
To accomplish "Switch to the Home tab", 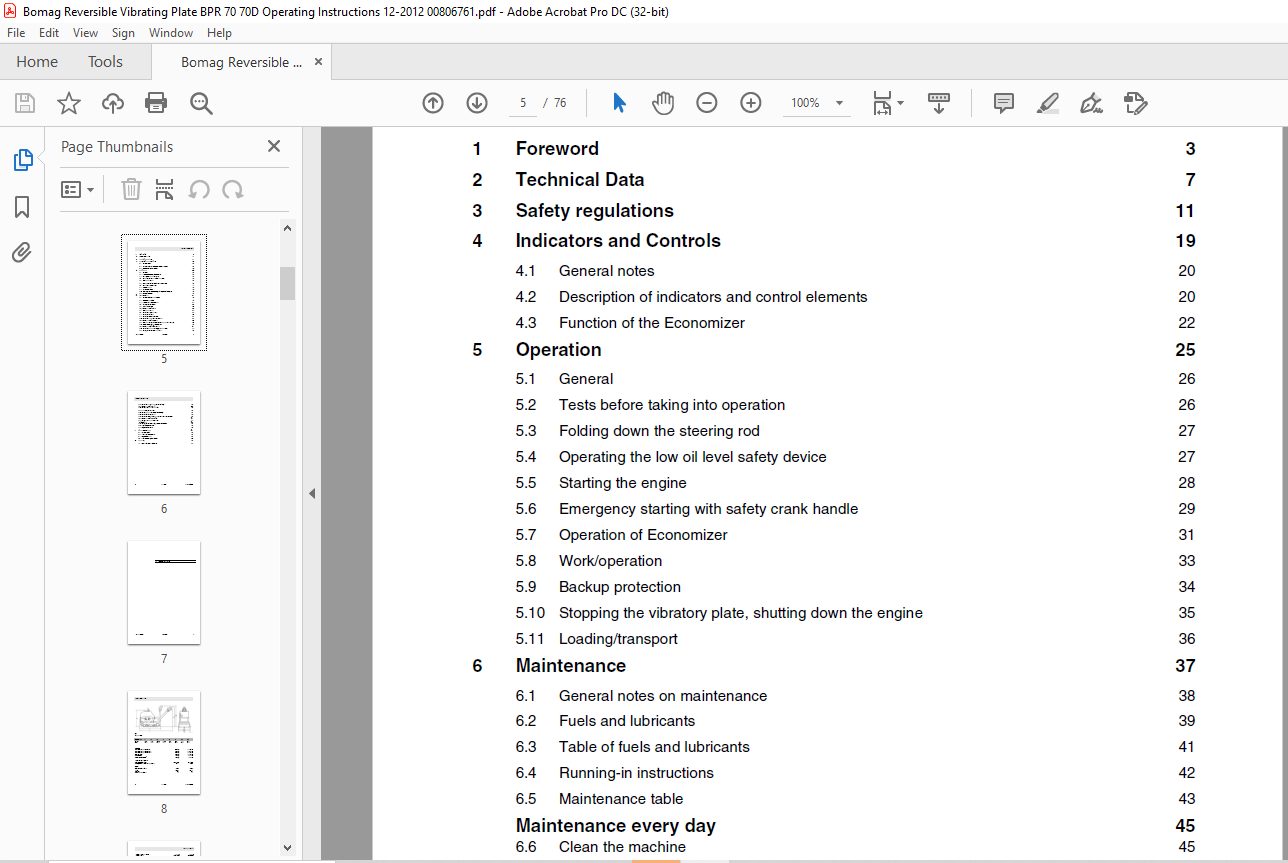I will 37,62.
